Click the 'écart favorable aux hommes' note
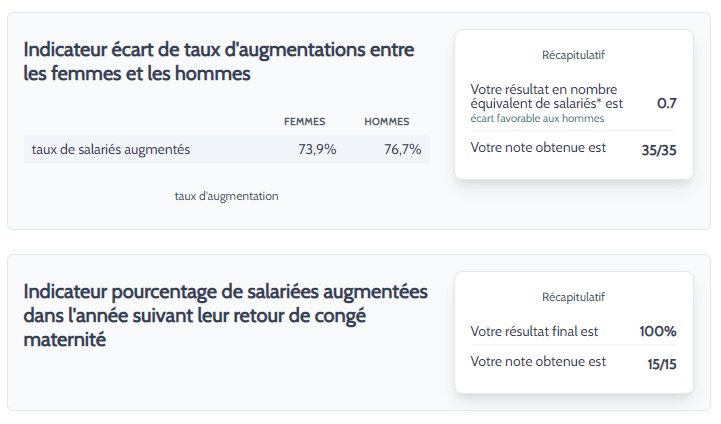 [537, 119]
